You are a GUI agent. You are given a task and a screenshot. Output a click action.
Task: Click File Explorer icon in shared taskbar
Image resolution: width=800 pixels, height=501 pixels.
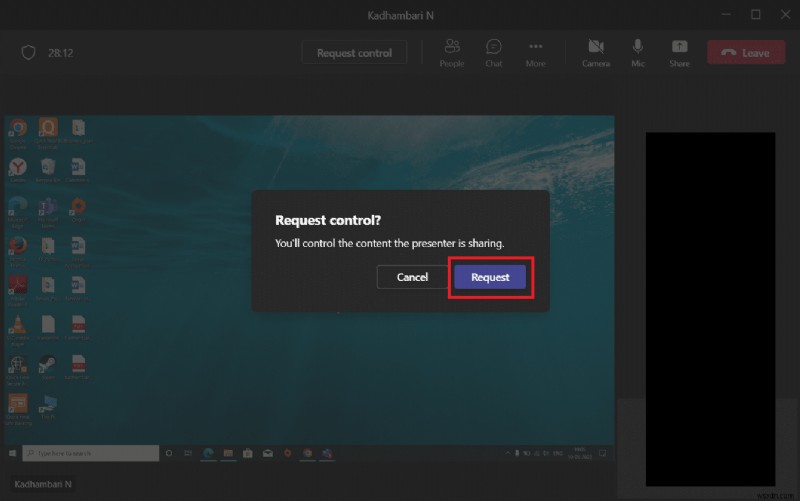[x=228, y=453]
